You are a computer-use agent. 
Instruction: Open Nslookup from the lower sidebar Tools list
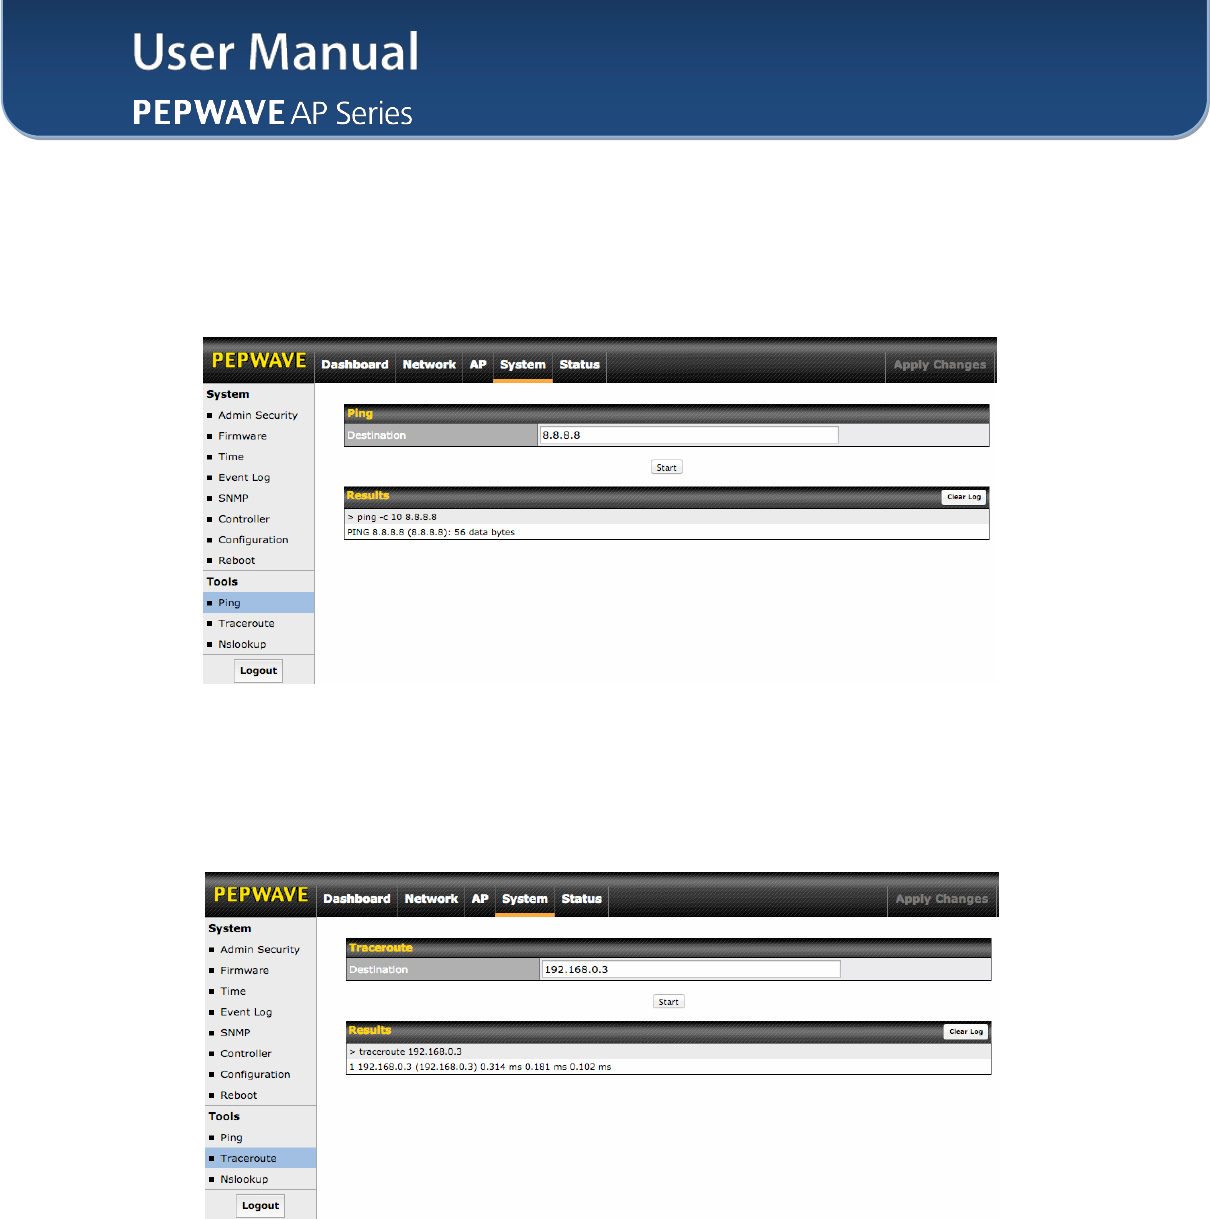[244, 1180]
